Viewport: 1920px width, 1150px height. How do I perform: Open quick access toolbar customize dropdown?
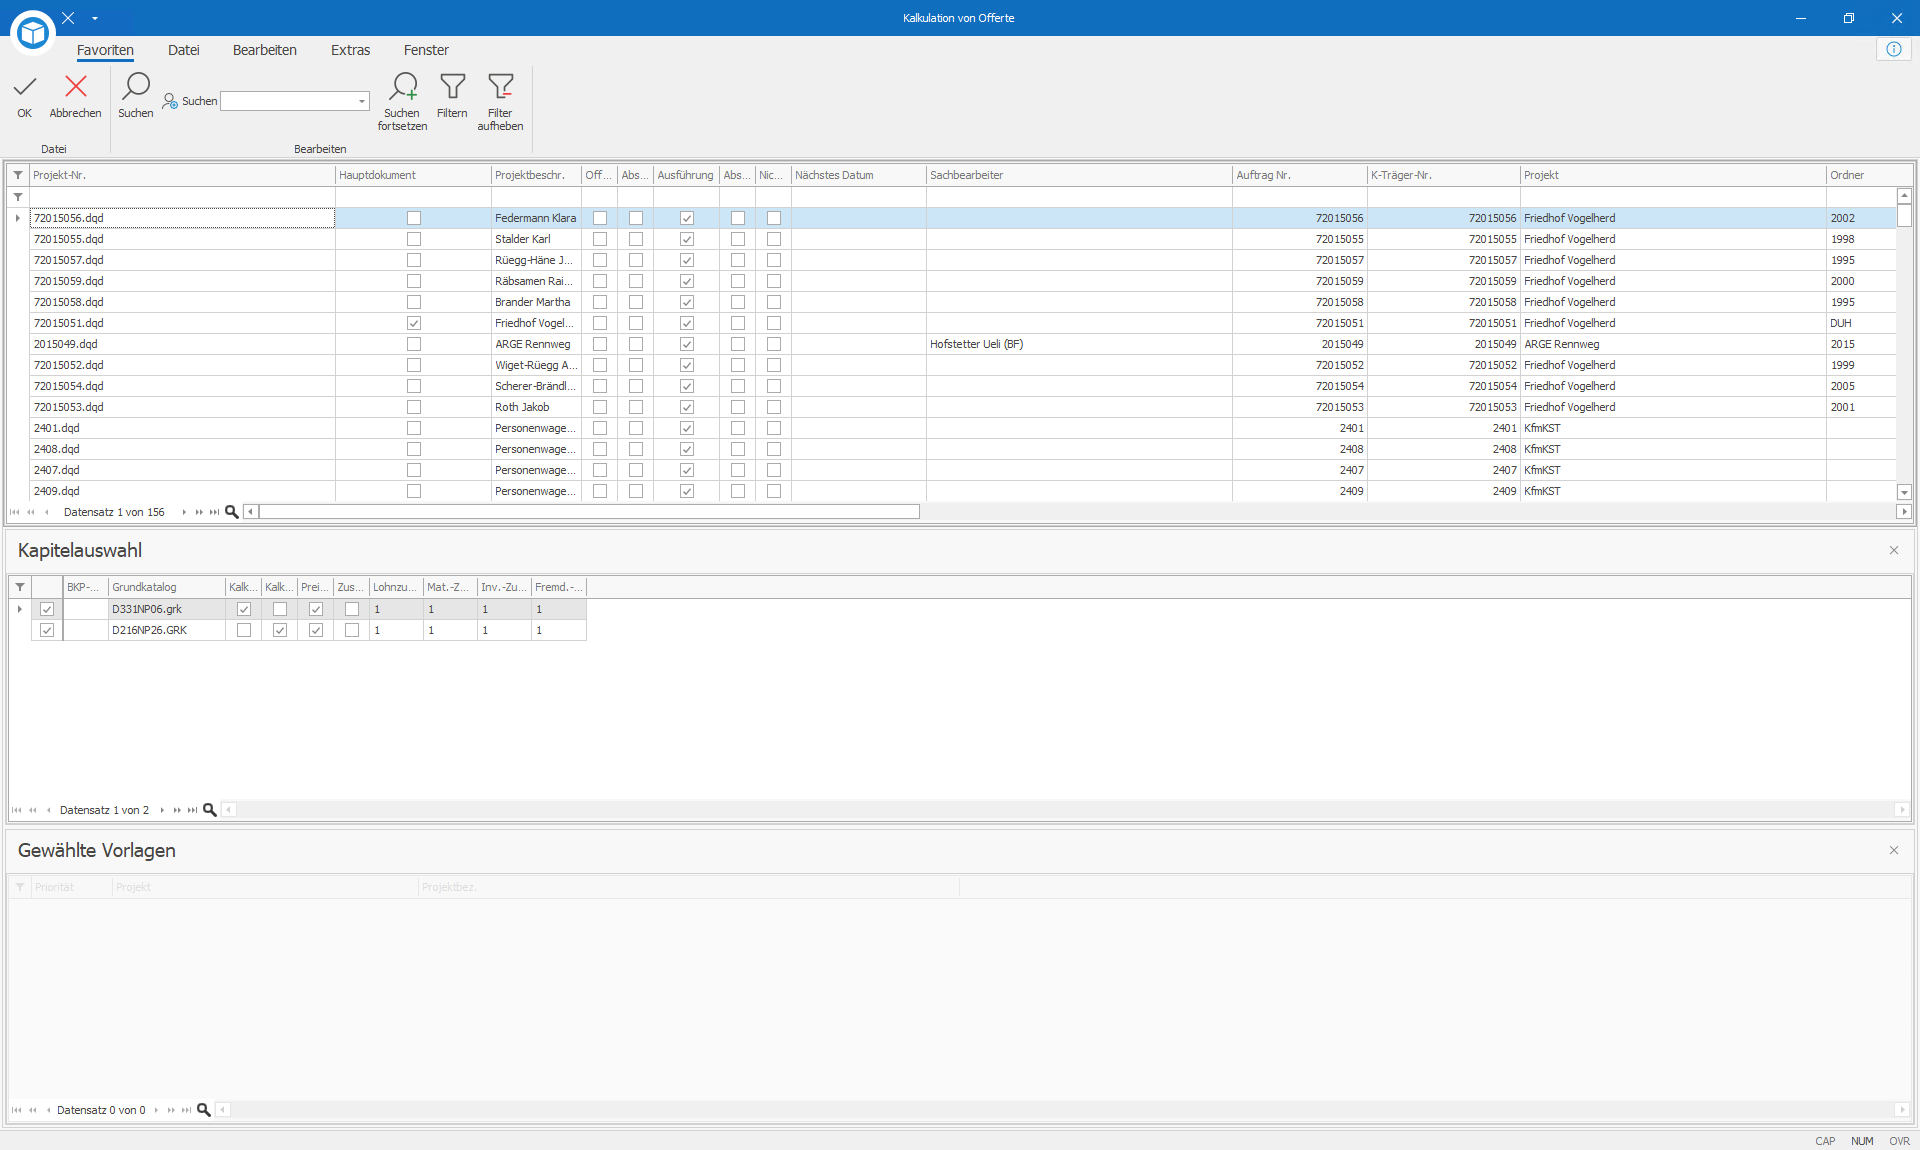pos(95,18)
